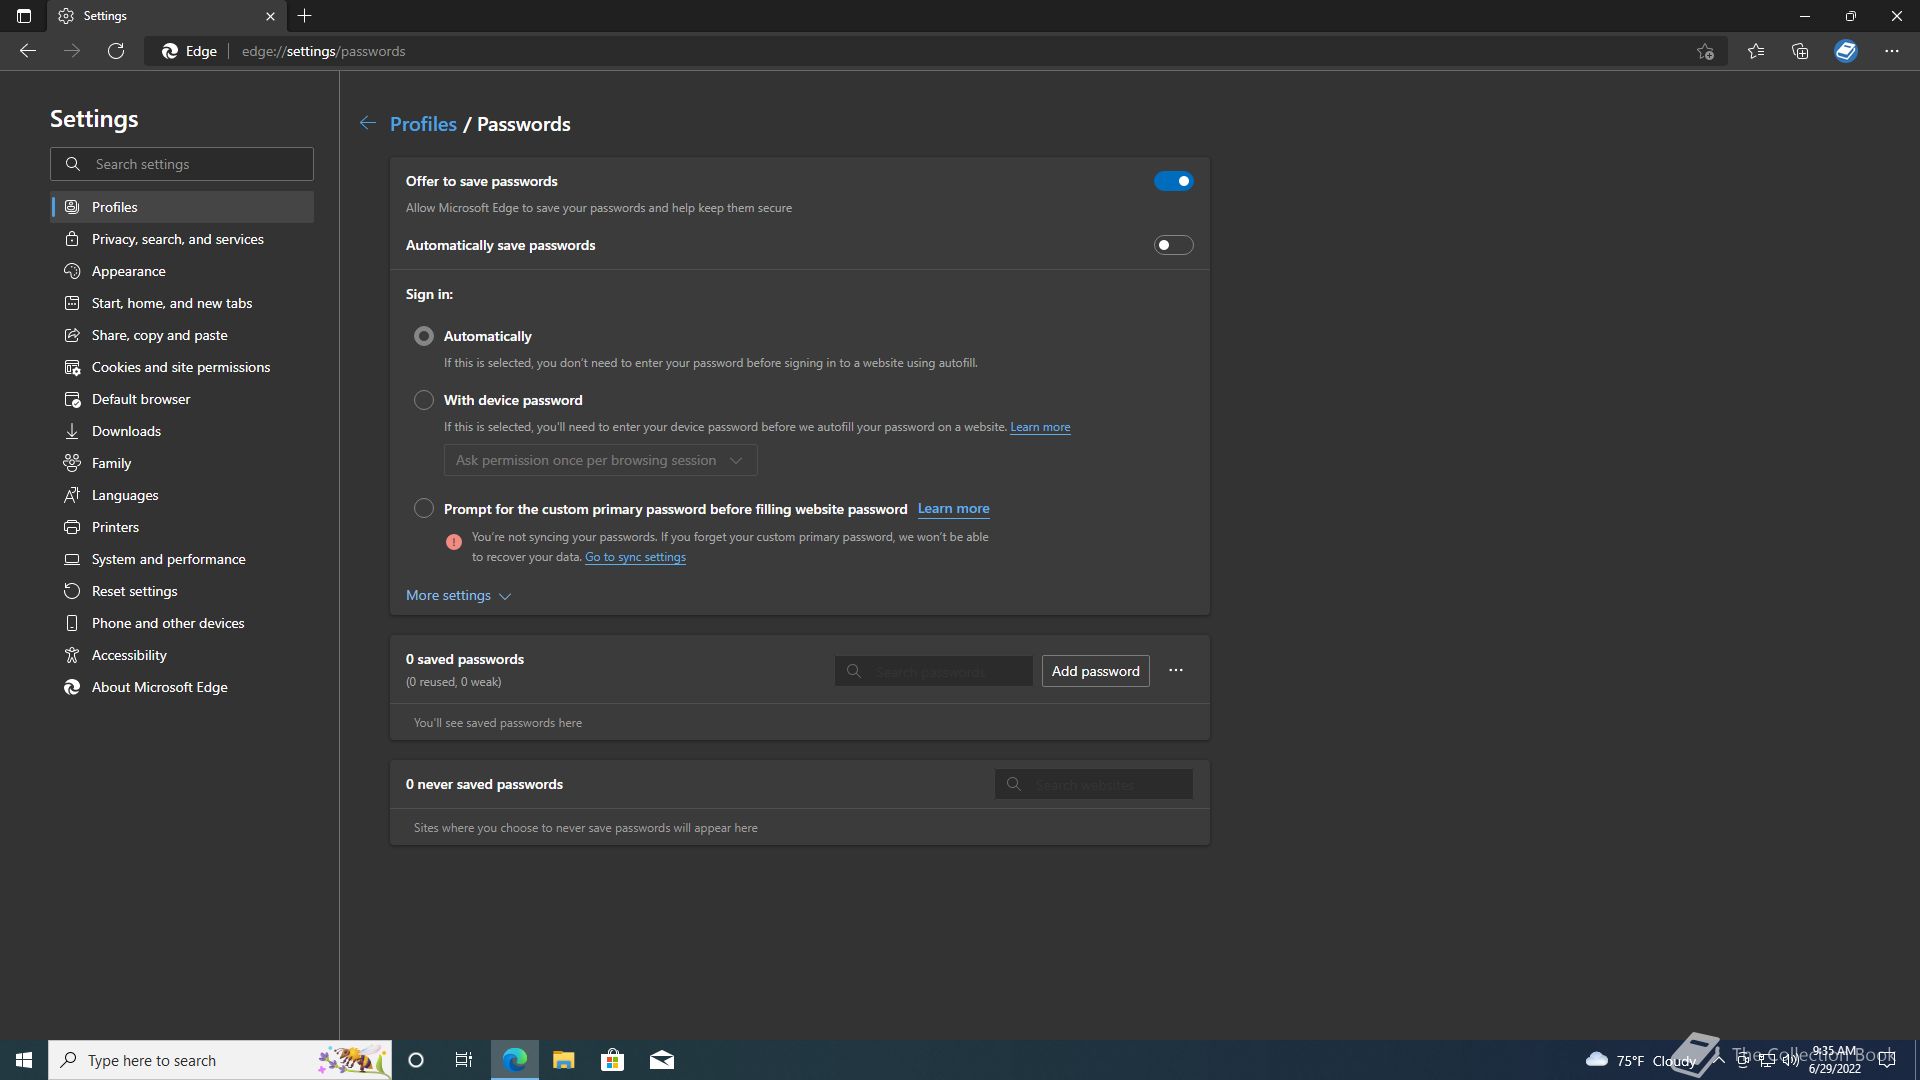Open Printers settings

pyautogui.click(x=182, y=527)
